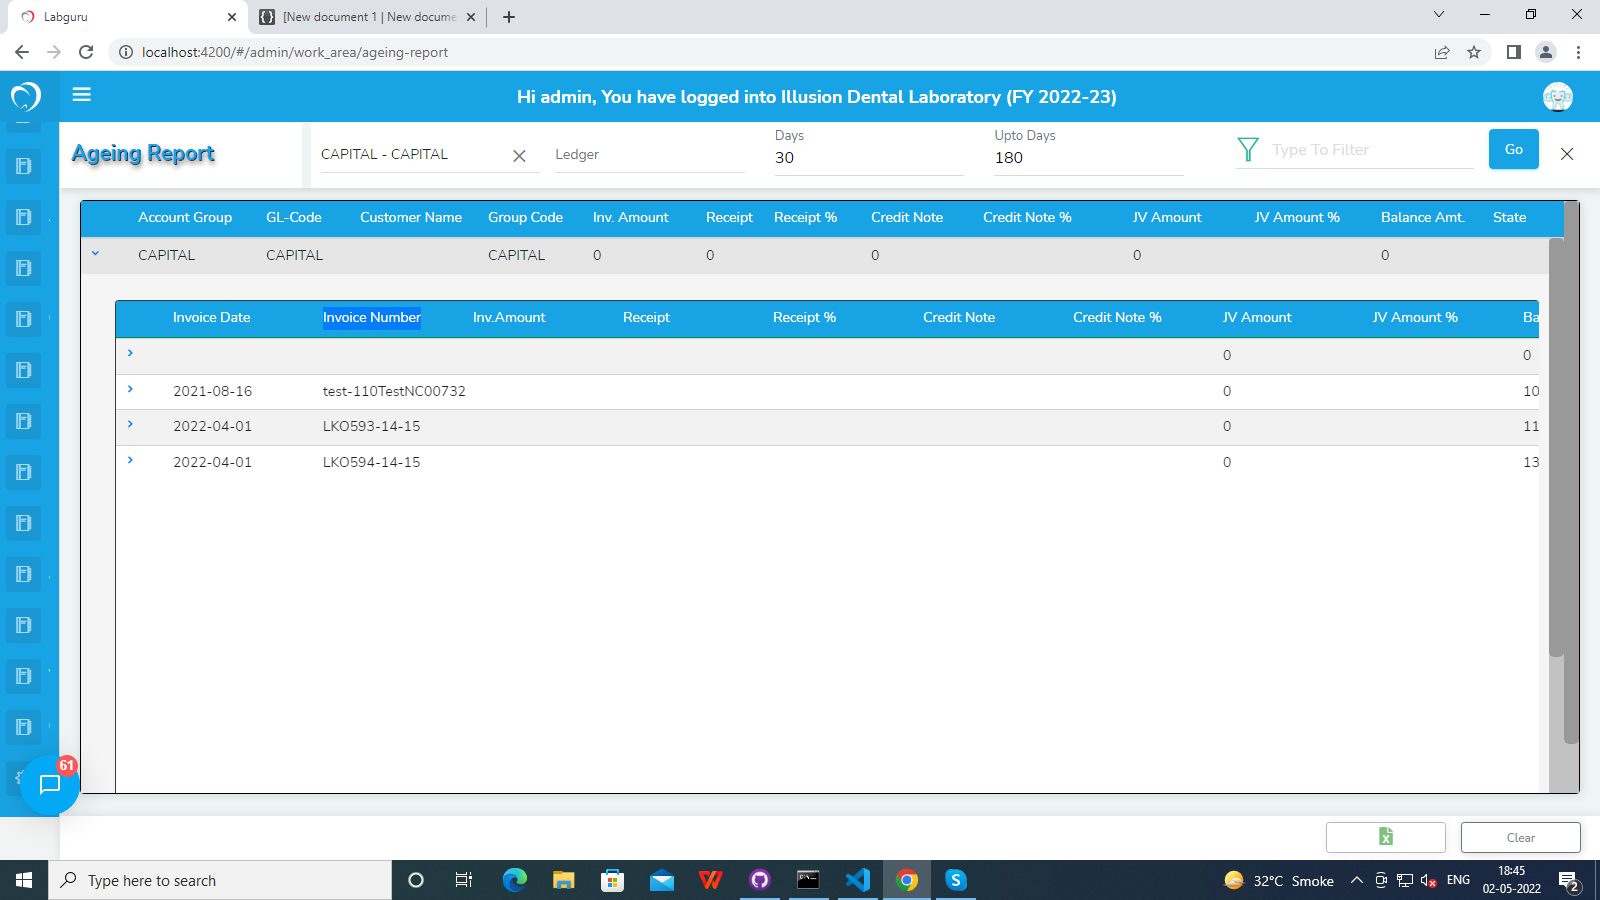Viewport: 1600px width, 900px height.
Task: Open the Windows Start menu
Action: [x=24, y=880]
